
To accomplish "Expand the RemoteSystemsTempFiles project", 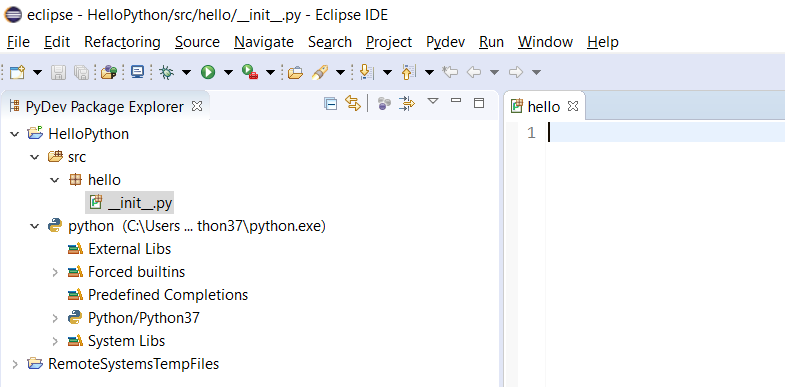I will click(x=15, y=364).
